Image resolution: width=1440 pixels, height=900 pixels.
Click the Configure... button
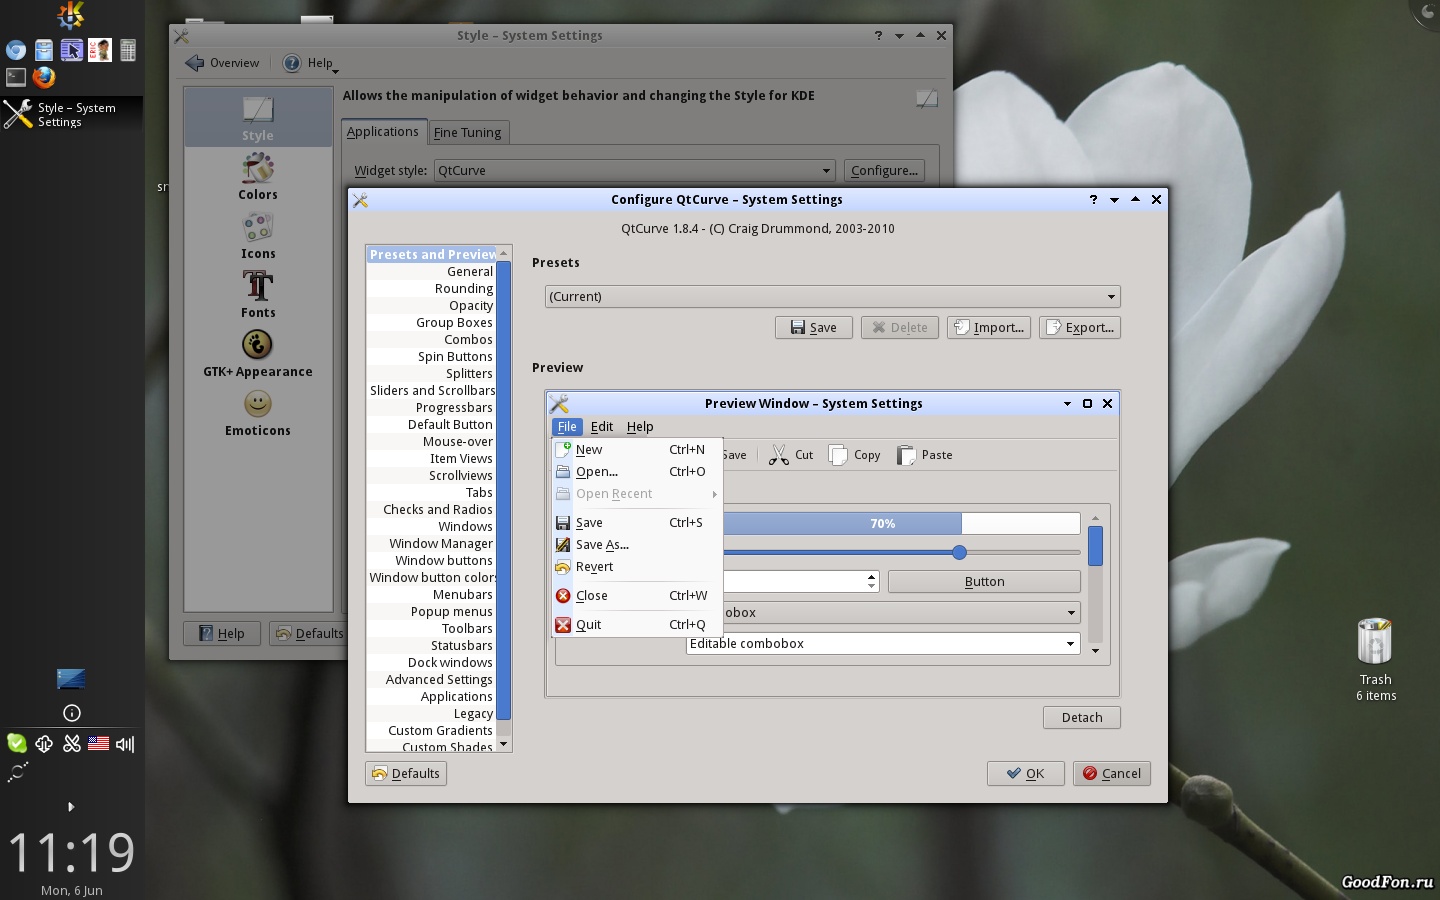(884, 171)
